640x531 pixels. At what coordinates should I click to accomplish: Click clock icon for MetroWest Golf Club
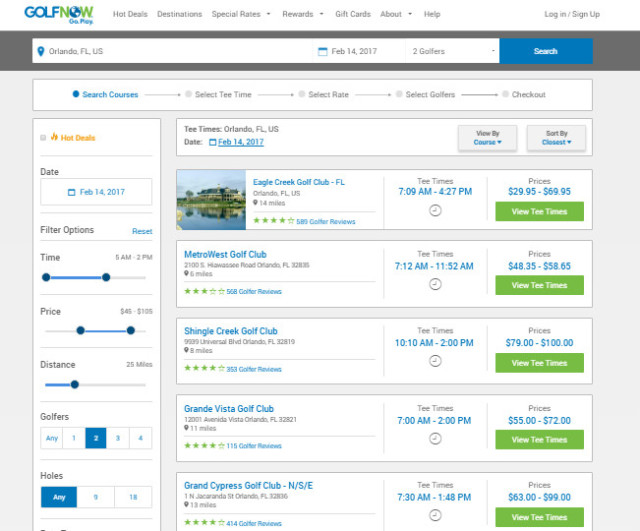tap(435, 284)
